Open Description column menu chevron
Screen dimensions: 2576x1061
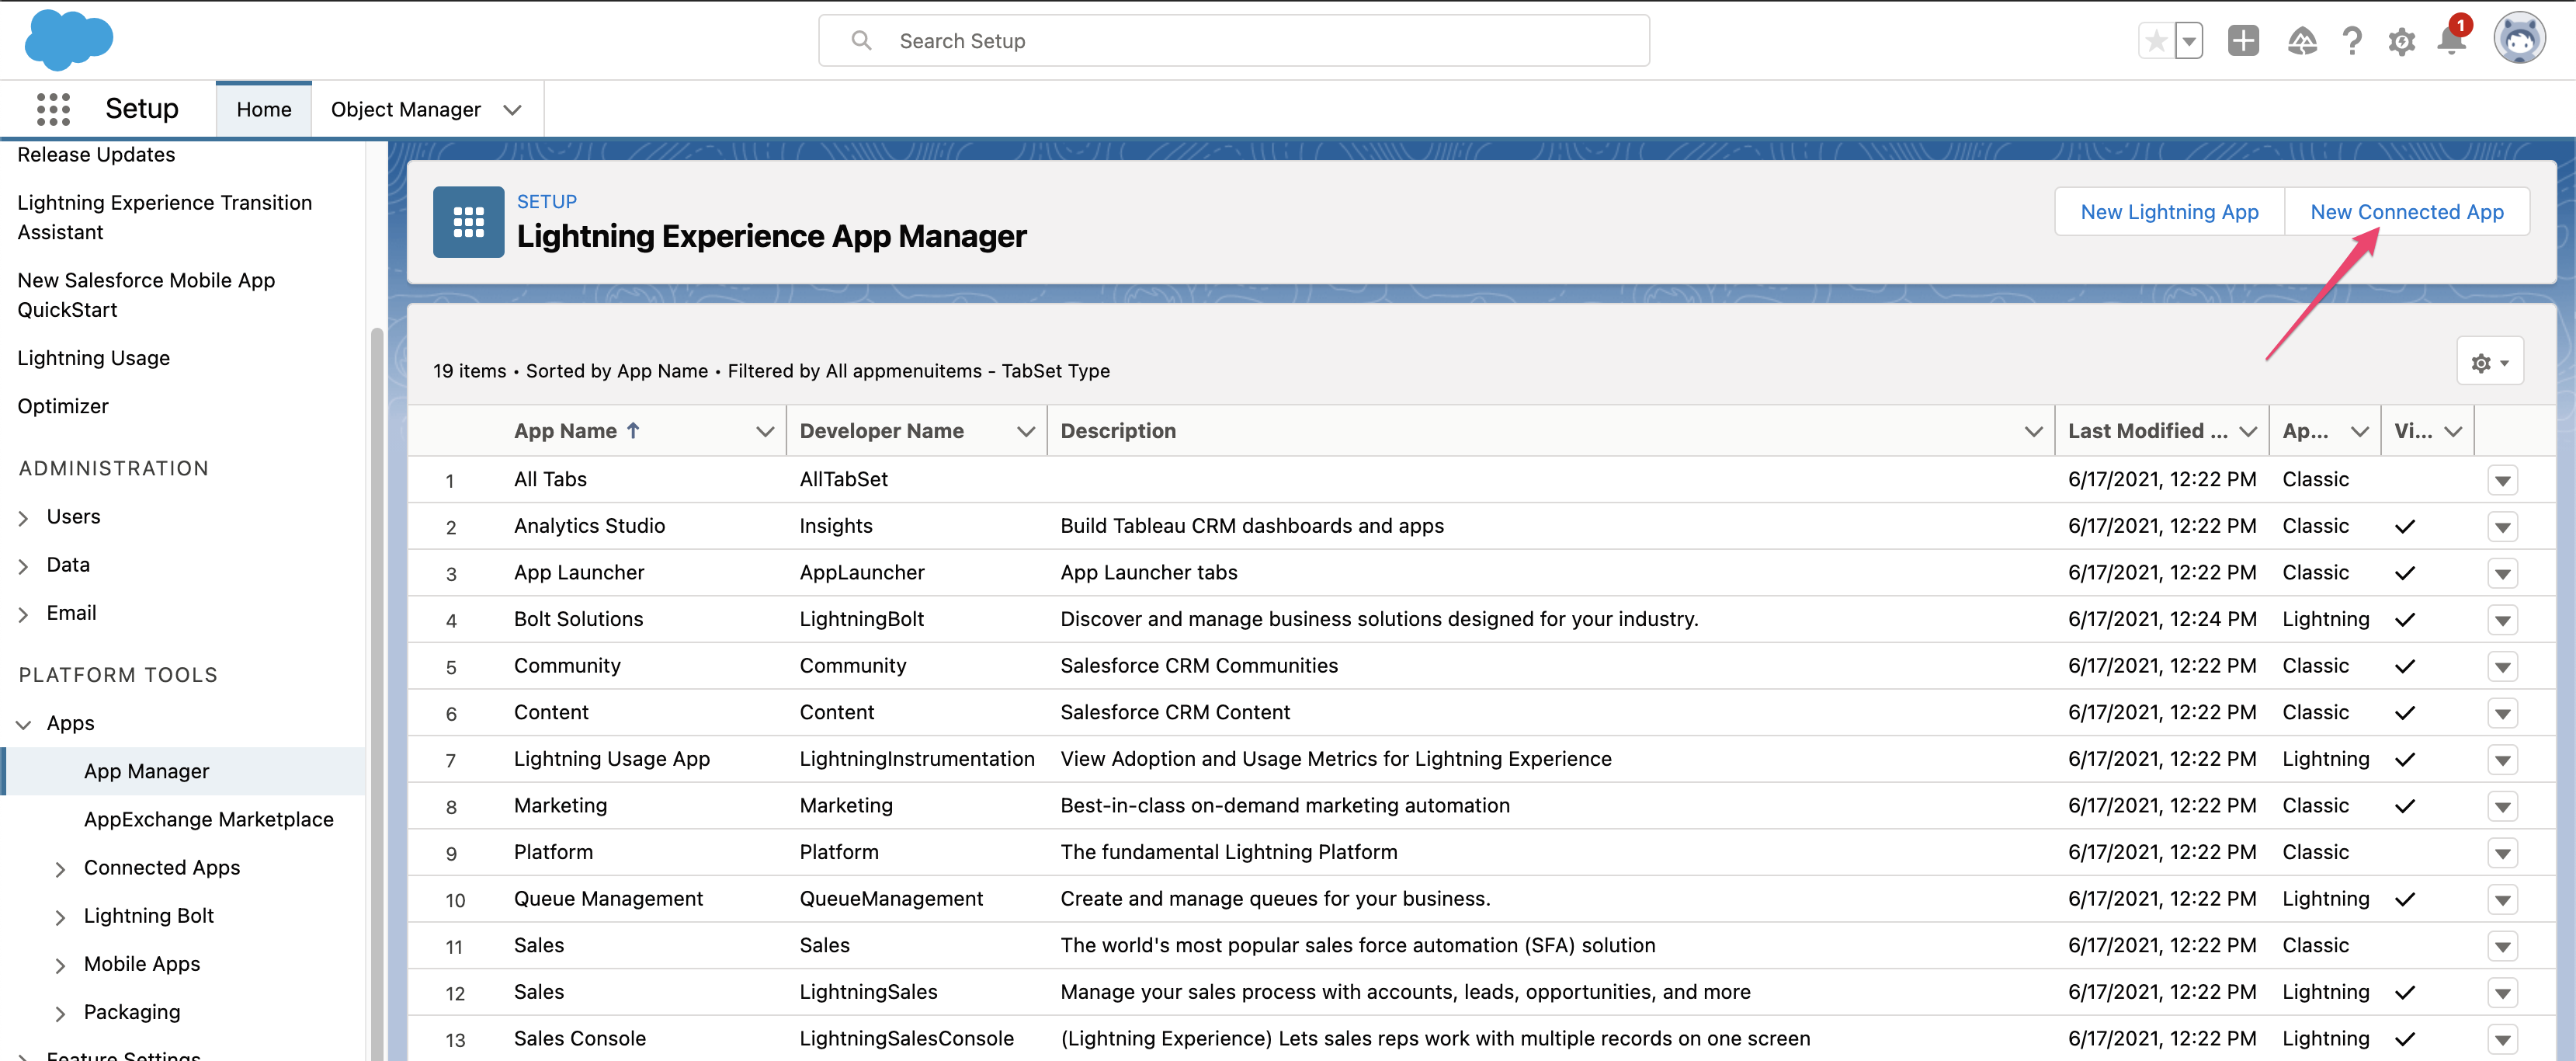(x=2033, y=431)
